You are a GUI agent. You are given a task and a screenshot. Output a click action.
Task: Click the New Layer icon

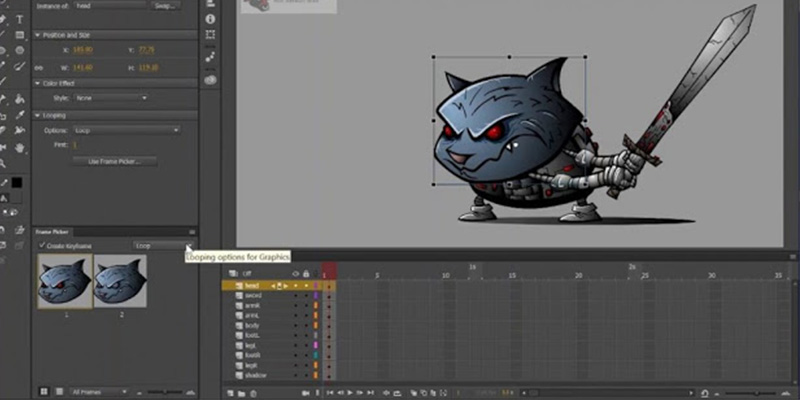230,393
